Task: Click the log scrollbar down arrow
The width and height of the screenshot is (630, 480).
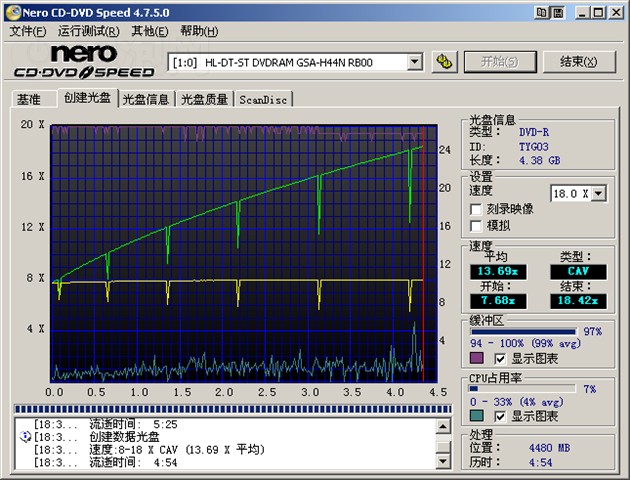Action: (x=443, y=461)
